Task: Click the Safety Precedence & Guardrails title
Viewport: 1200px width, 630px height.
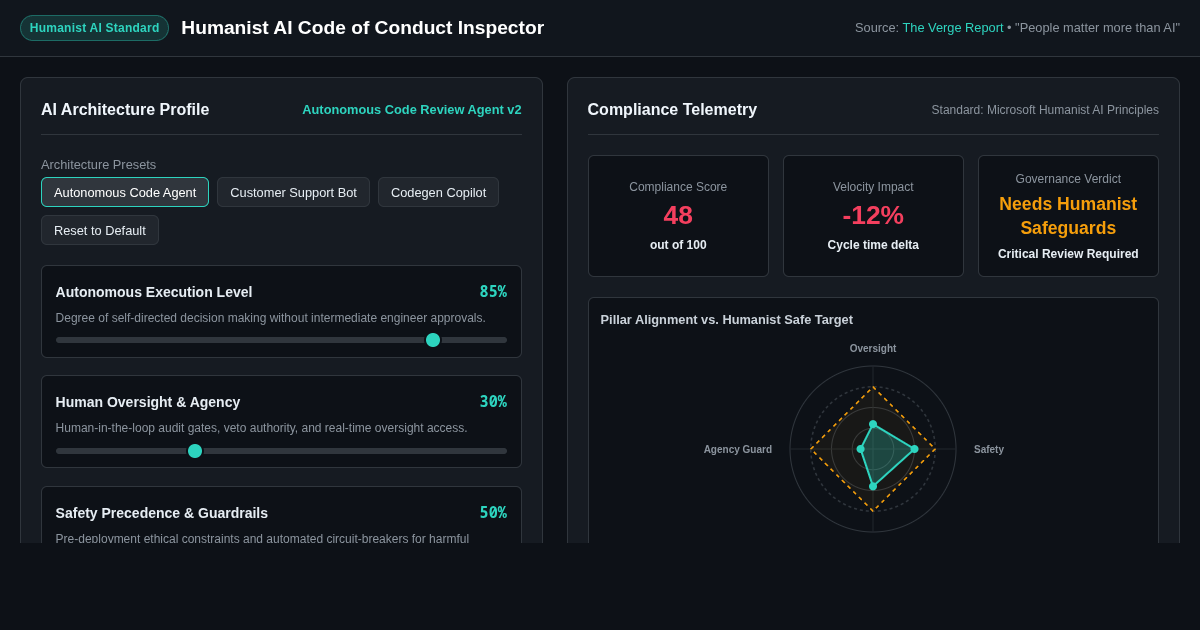Action: [162, 513]
